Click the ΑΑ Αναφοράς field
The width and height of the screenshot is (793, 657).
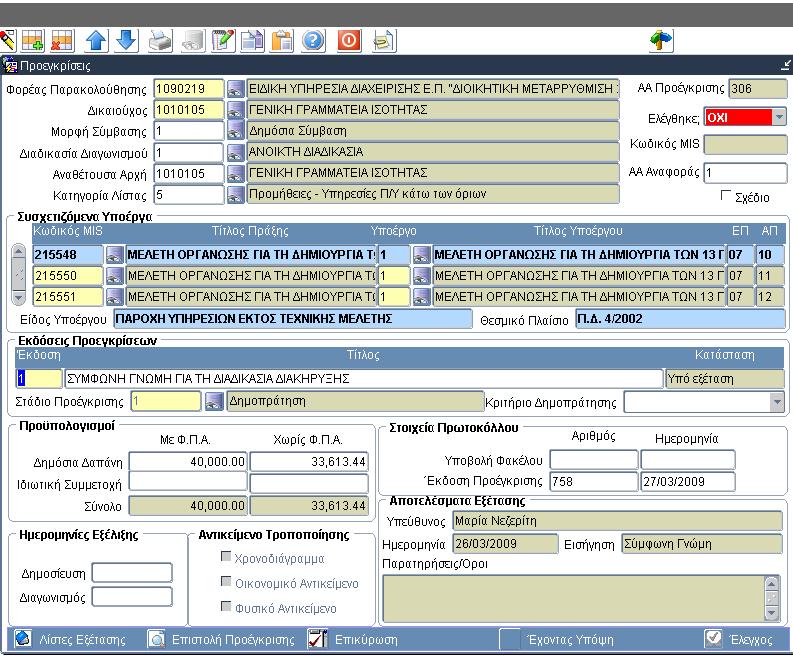pos(745,172)
